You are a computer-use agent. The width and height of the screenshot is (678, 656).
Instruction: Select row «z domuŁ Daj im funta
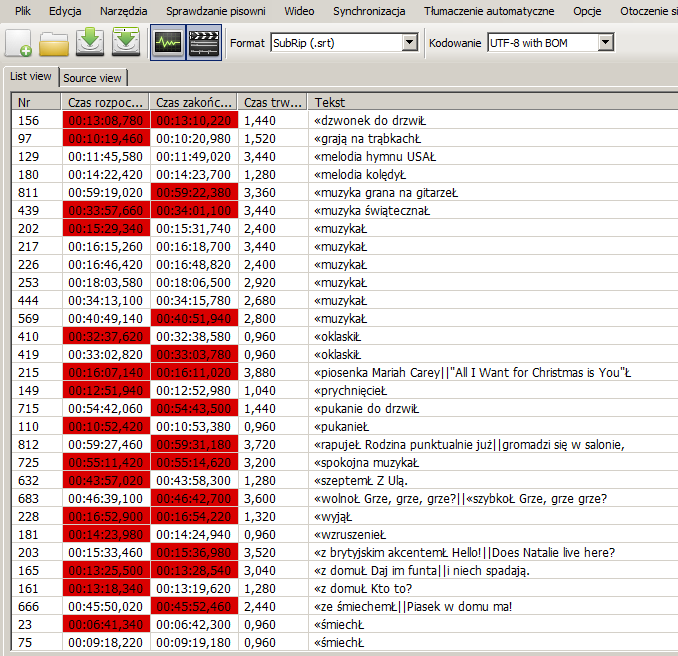pos(345,571)
